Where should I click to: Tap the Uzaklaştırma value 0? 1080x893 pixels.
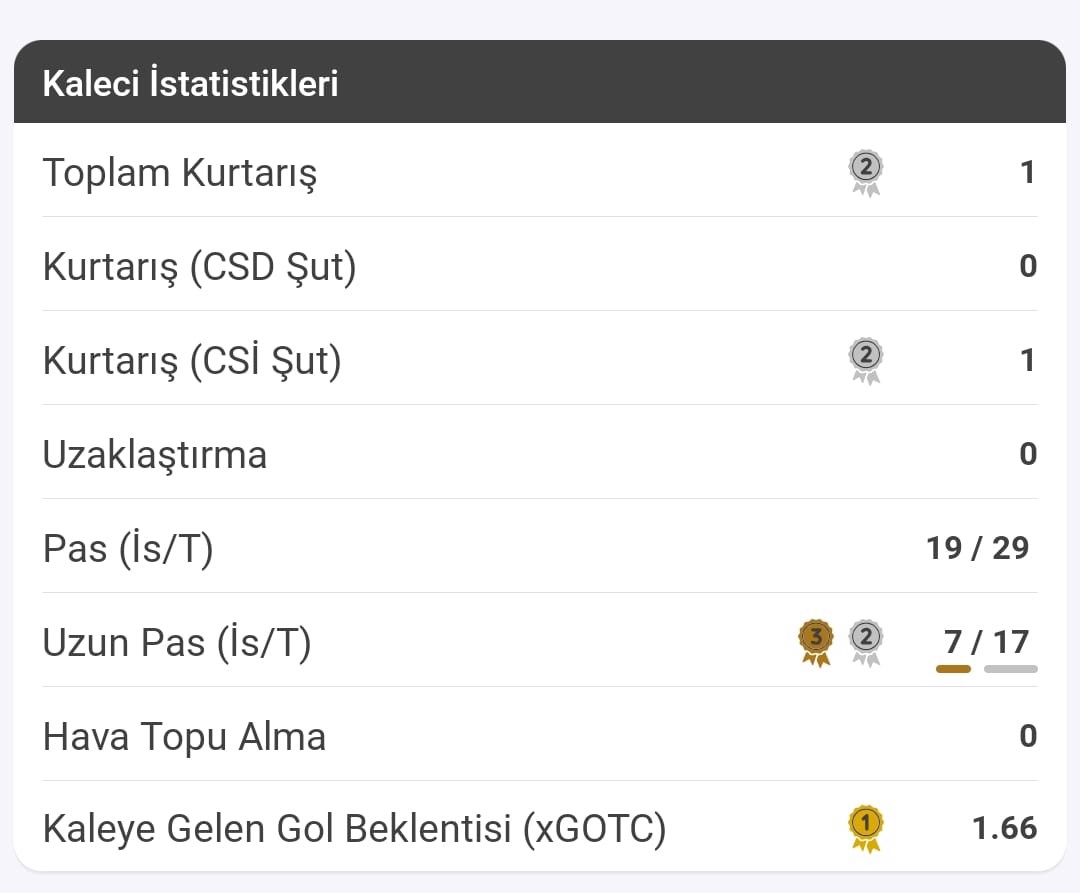[1028, 454]
